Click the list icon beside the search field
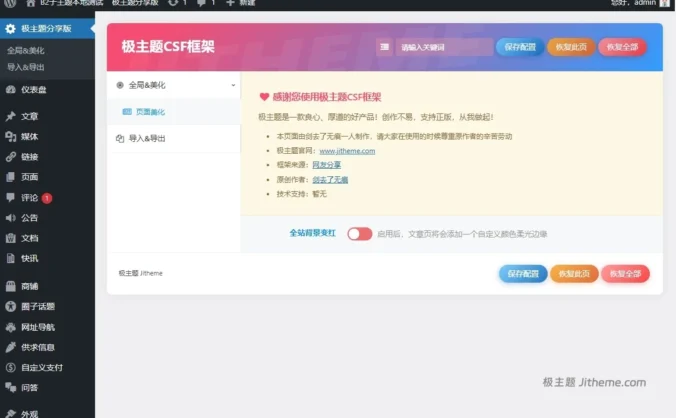676x418 pixels. 385,47
